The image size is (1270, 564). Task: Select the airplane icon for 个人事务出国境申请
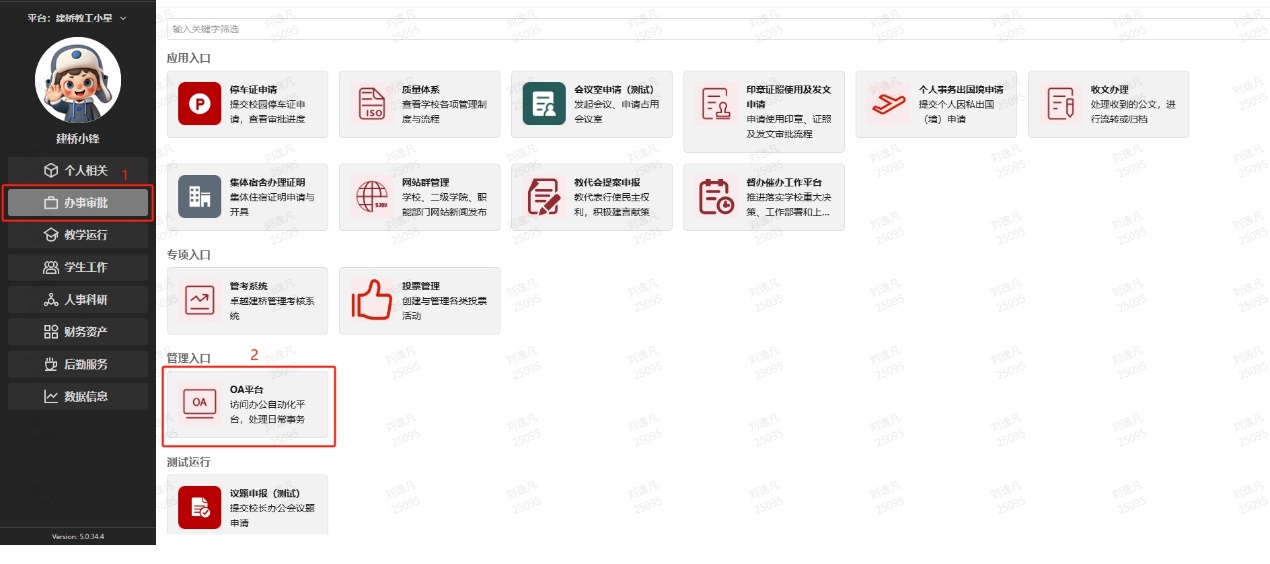[x=887, y=104]
